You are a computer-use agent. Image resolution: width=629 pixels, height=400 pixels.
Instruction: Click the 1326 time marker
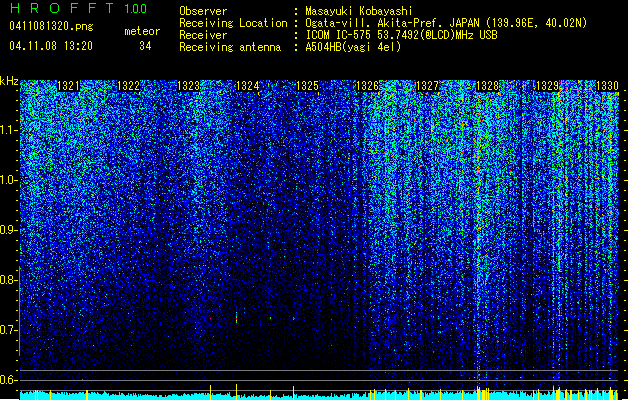[367, 86]
